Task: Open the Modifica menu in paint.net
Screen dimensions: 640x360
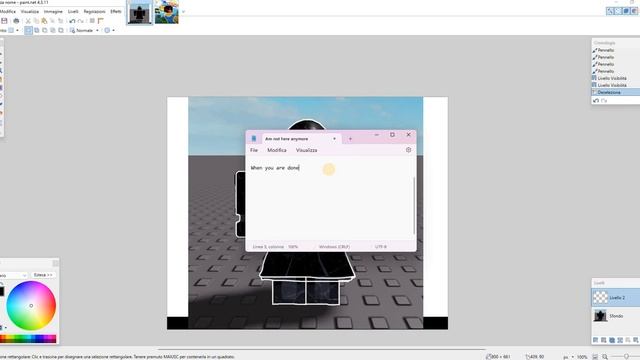Action: pyautogui.click(x=8, y=11)
